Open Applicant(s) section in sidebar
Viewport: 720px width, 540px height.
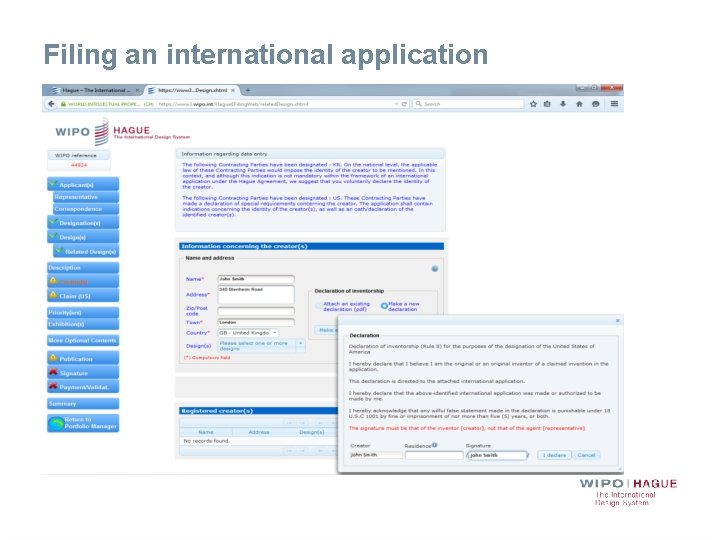[x=83, y=184]
